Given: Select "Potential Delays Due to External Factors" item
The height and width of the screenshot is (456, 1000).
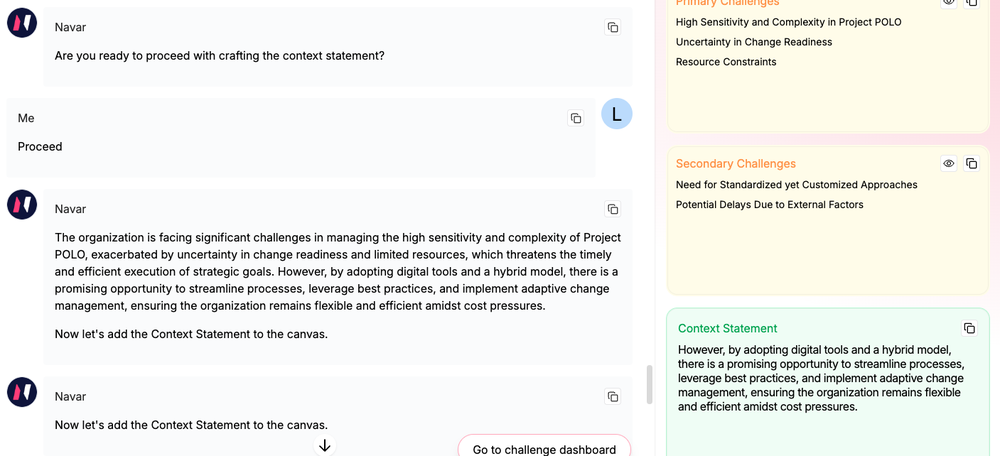Looking at the screenshot, I should pos(769,205).
